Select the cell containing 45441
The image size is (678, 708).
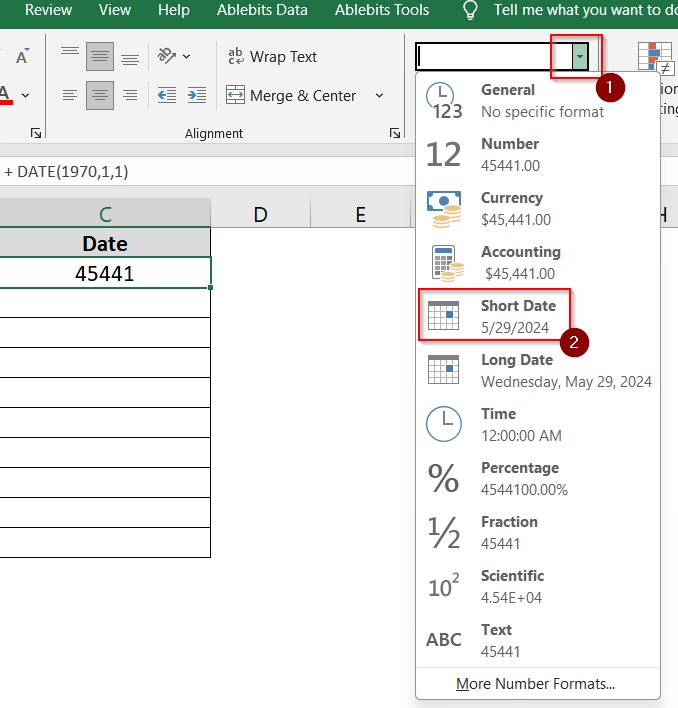pos(105,273)
